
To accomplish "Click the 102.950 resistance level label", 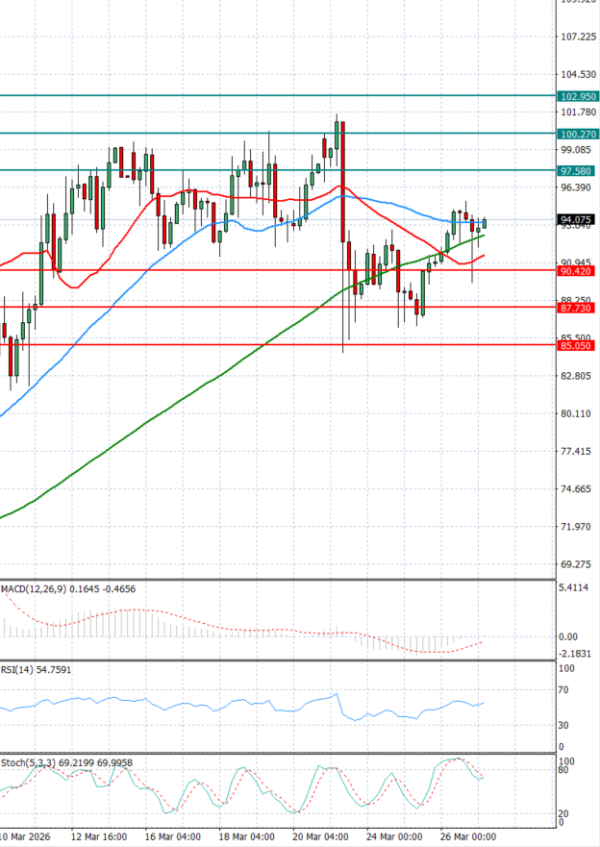I will (578, 97).
